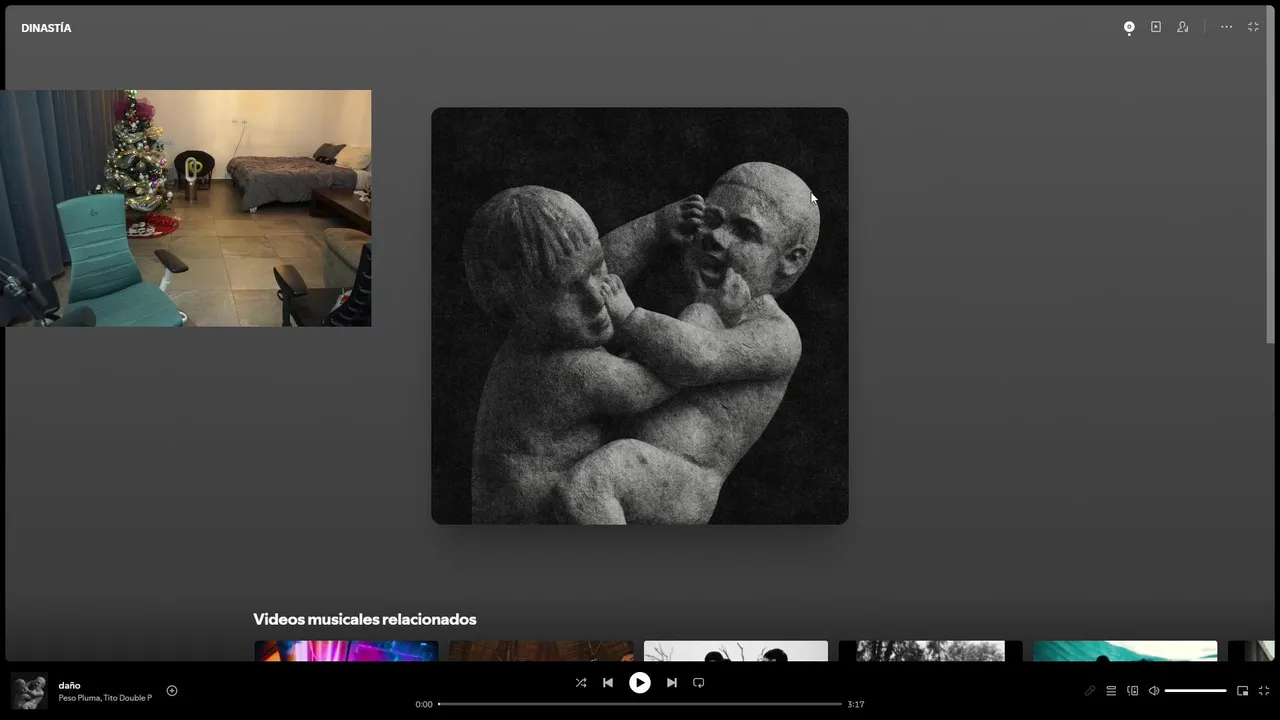
Task: Open the miniplayer icon
Action: 1243,691
